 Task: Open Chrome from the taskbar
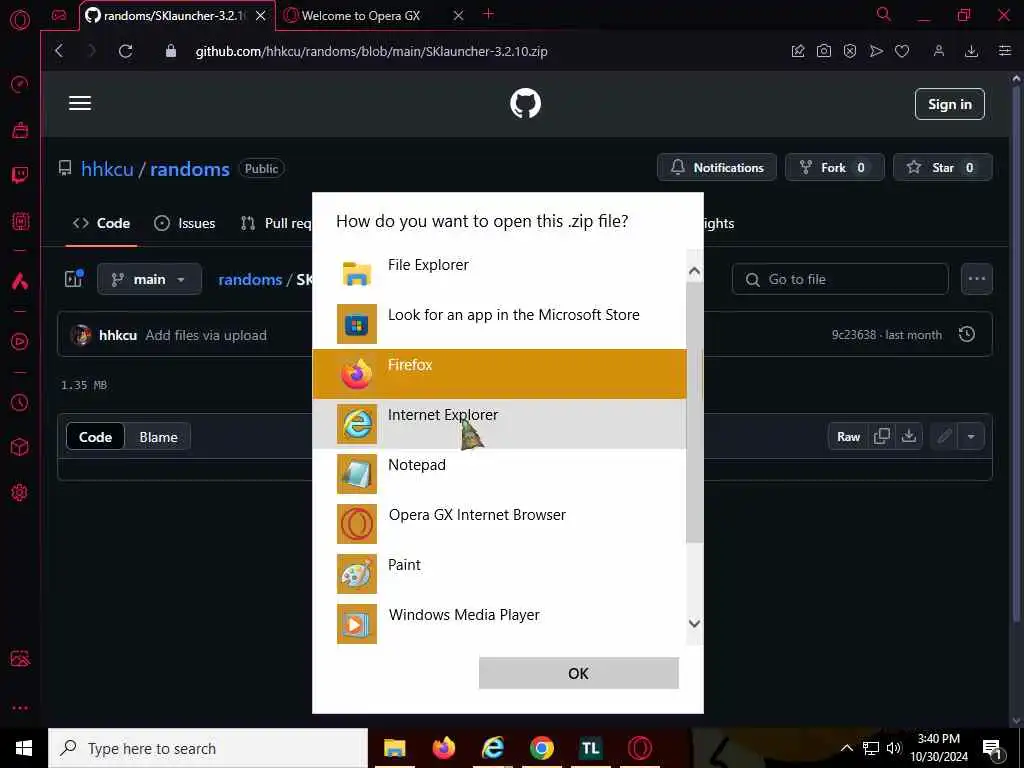[541, 748]
